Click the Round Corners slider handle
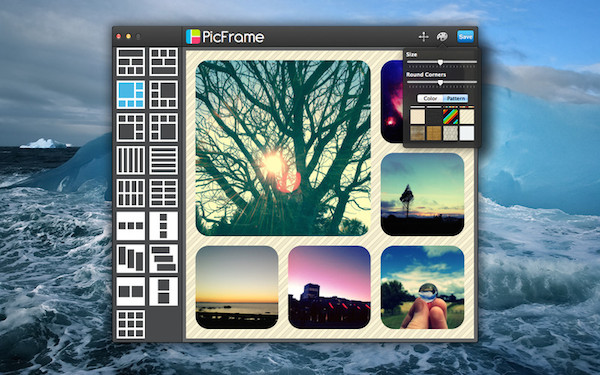Screen dimensions: 600x375 click(440, 83)
